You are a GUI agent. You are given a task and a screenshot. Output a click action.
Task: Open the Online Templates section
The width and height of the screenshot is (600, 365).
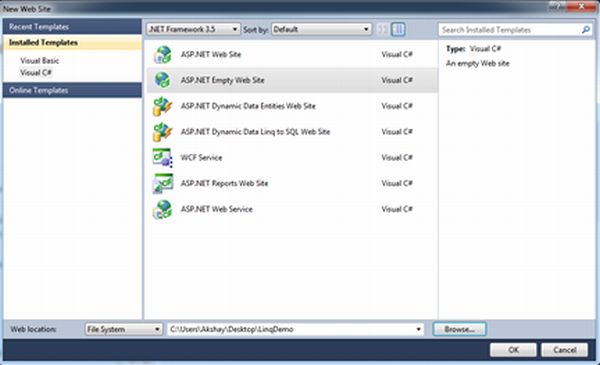pos(72,90)
